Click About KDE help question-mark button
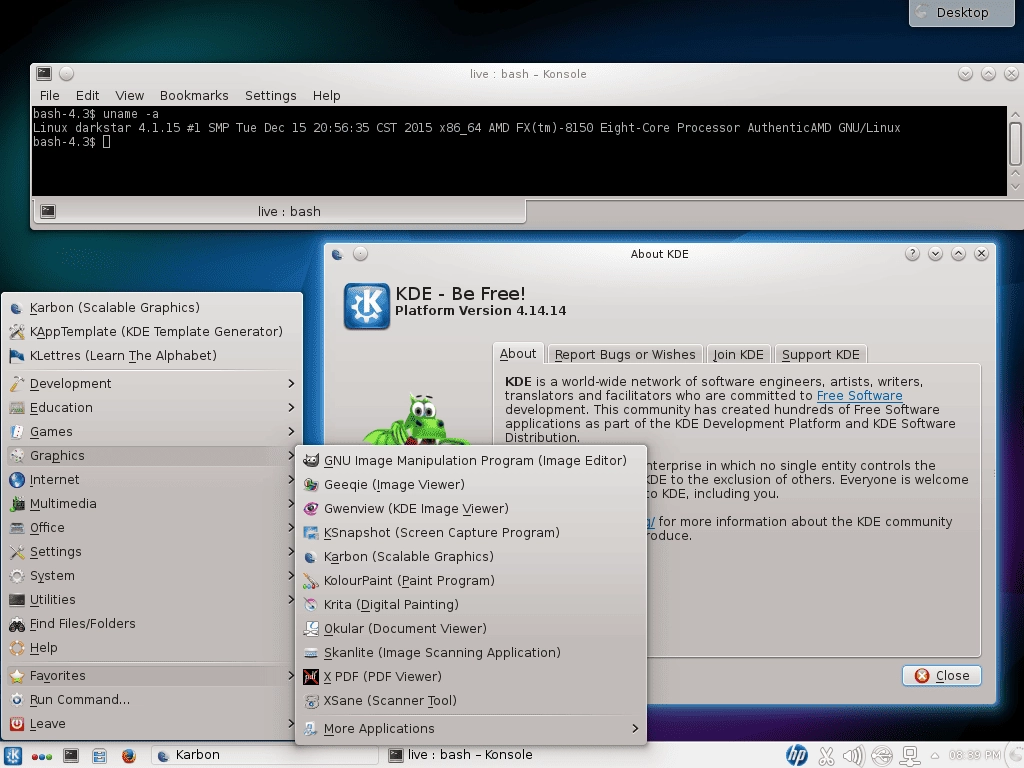Image resolution: width=1024 pixels, height=768 pixels. [x=912, y=254]
